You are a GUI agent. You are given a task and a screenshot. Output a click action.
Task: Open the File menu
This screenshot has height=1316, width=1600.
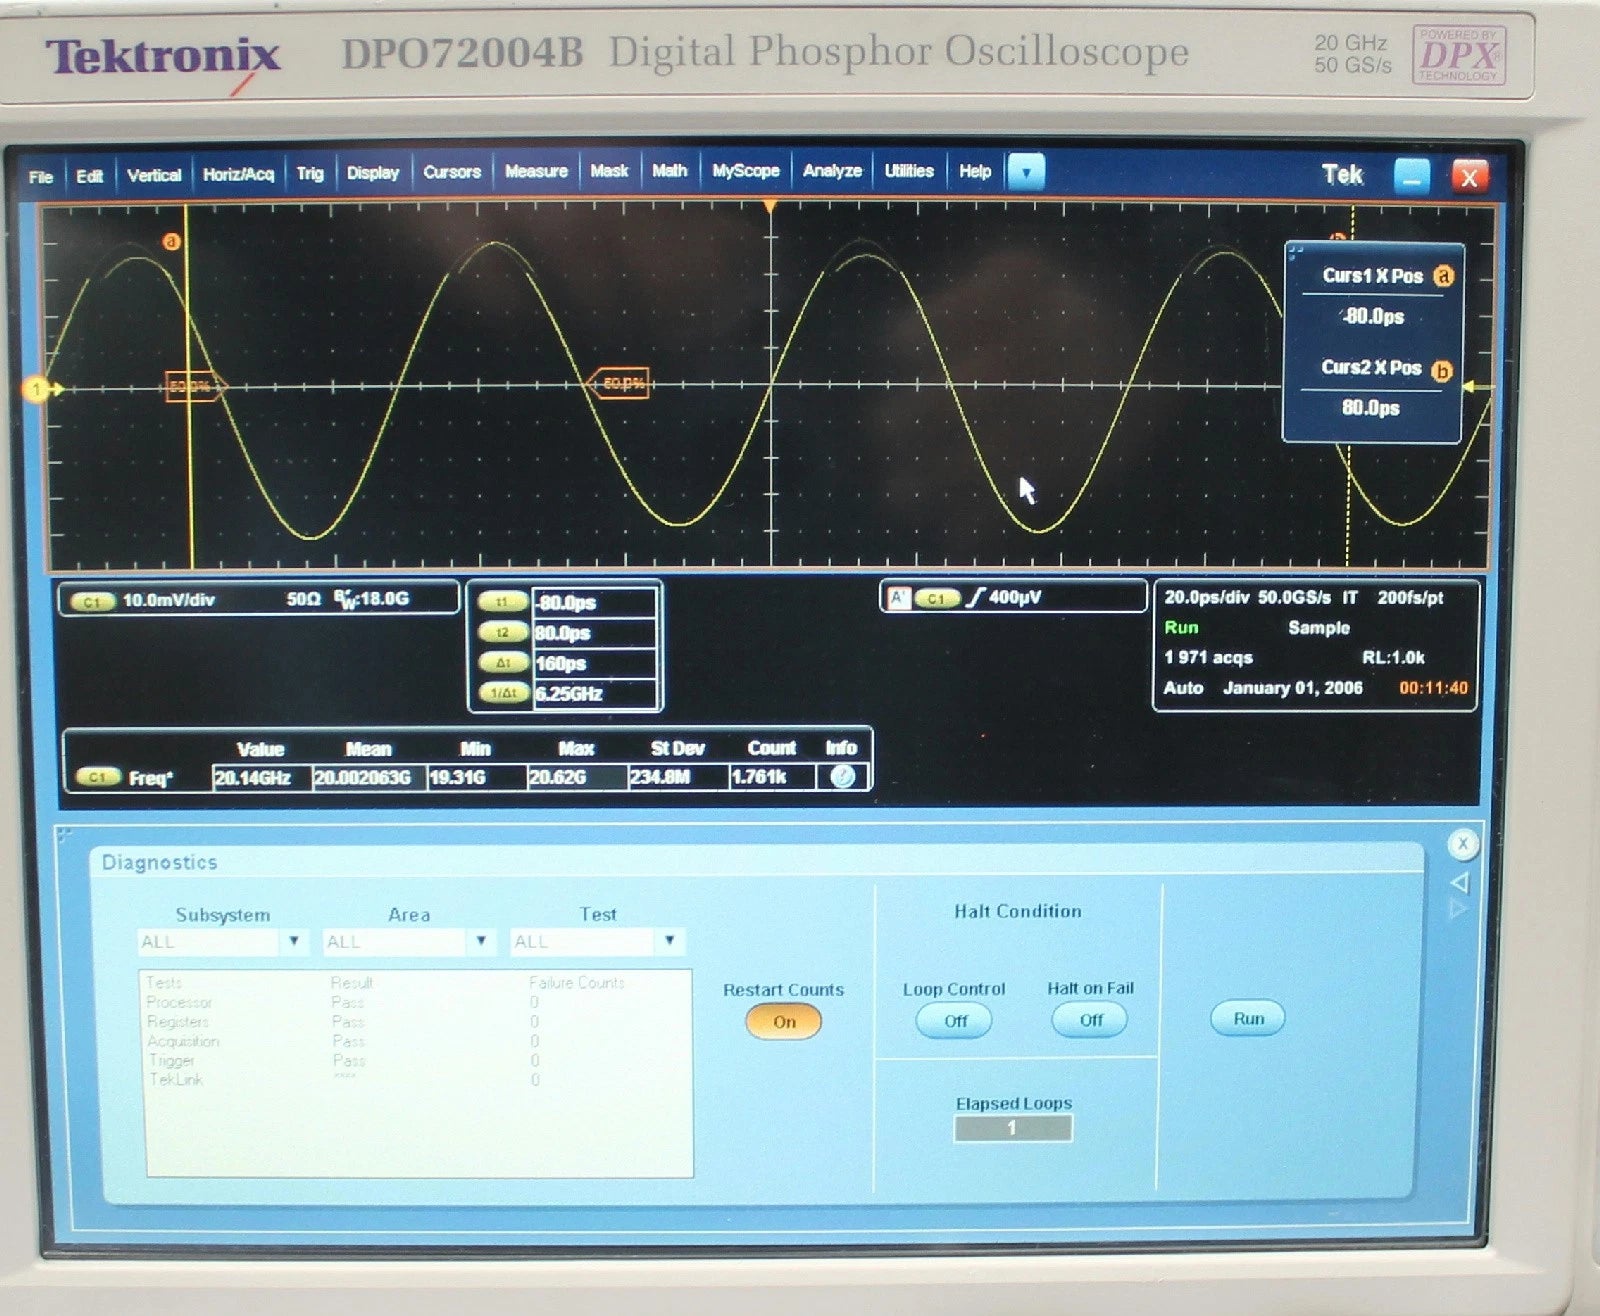tap(41, 176)
